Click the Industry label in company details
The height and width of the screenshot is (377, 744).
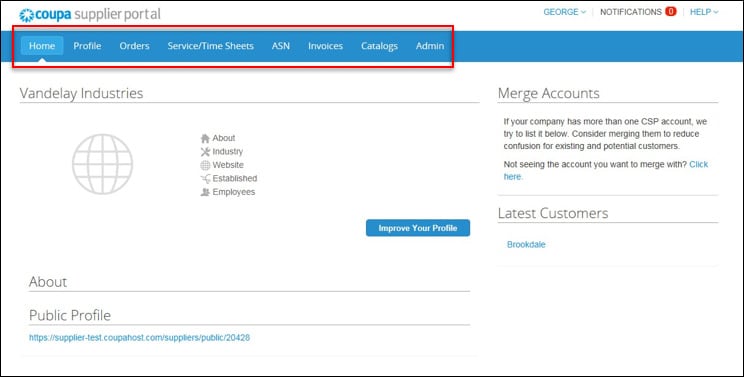(227, 151)
